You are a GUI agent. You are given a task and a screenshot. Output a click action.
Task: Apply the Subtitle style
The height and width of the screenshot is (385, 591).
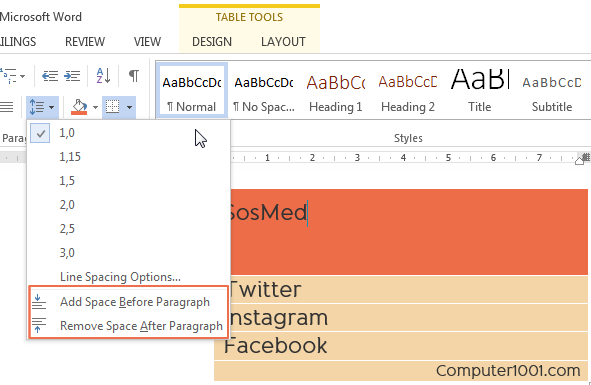[552, 90]
